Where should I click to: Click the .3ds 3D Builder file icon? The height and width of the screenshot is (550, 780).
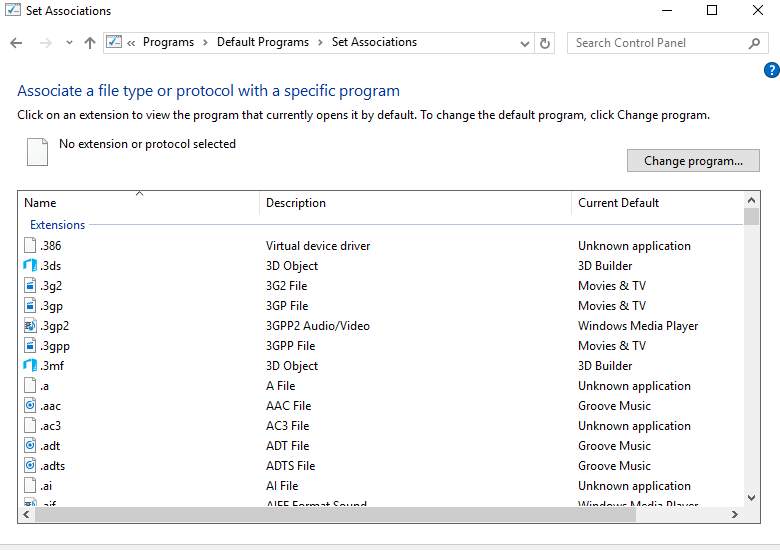30,266
